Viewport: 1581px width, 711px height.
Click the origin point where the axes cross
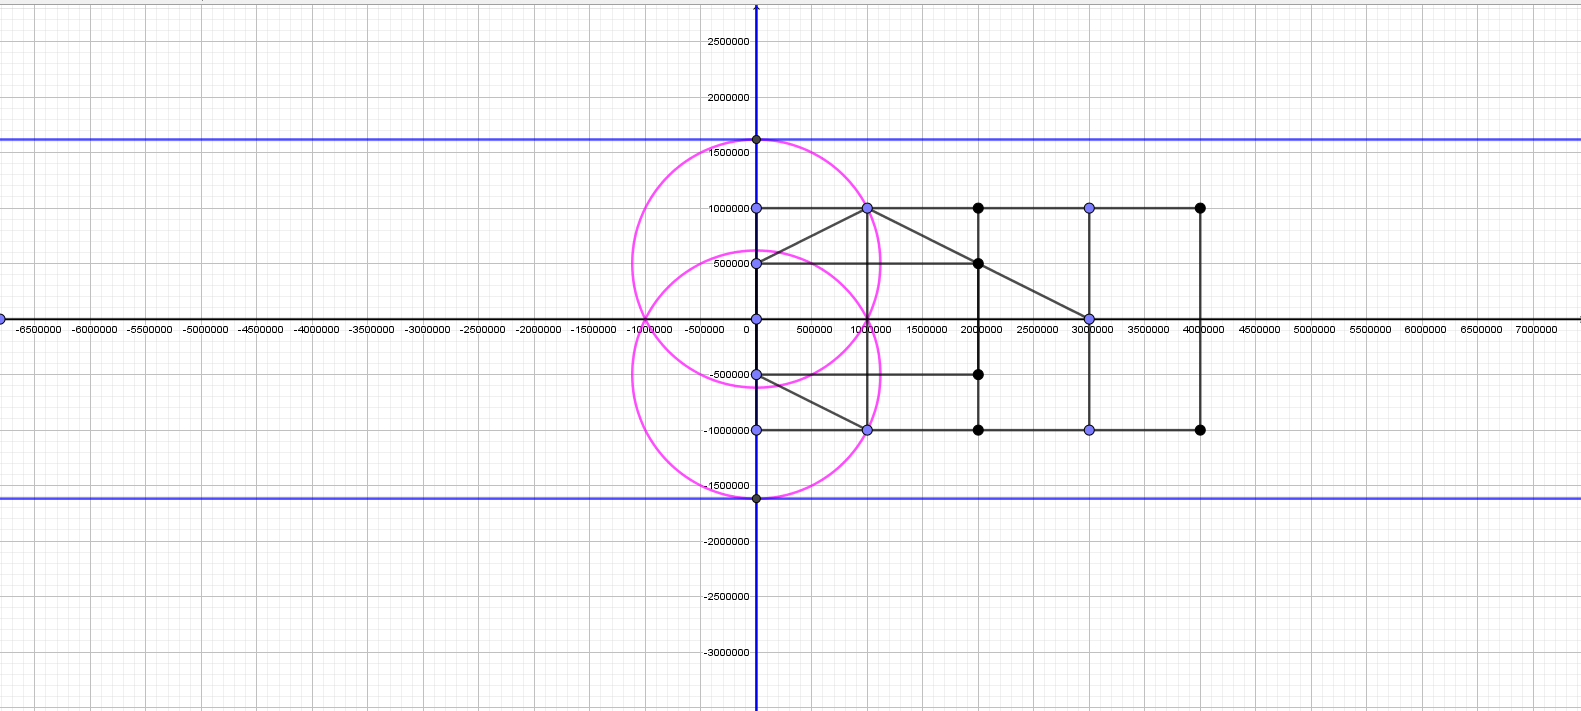[x=756, y=319]
